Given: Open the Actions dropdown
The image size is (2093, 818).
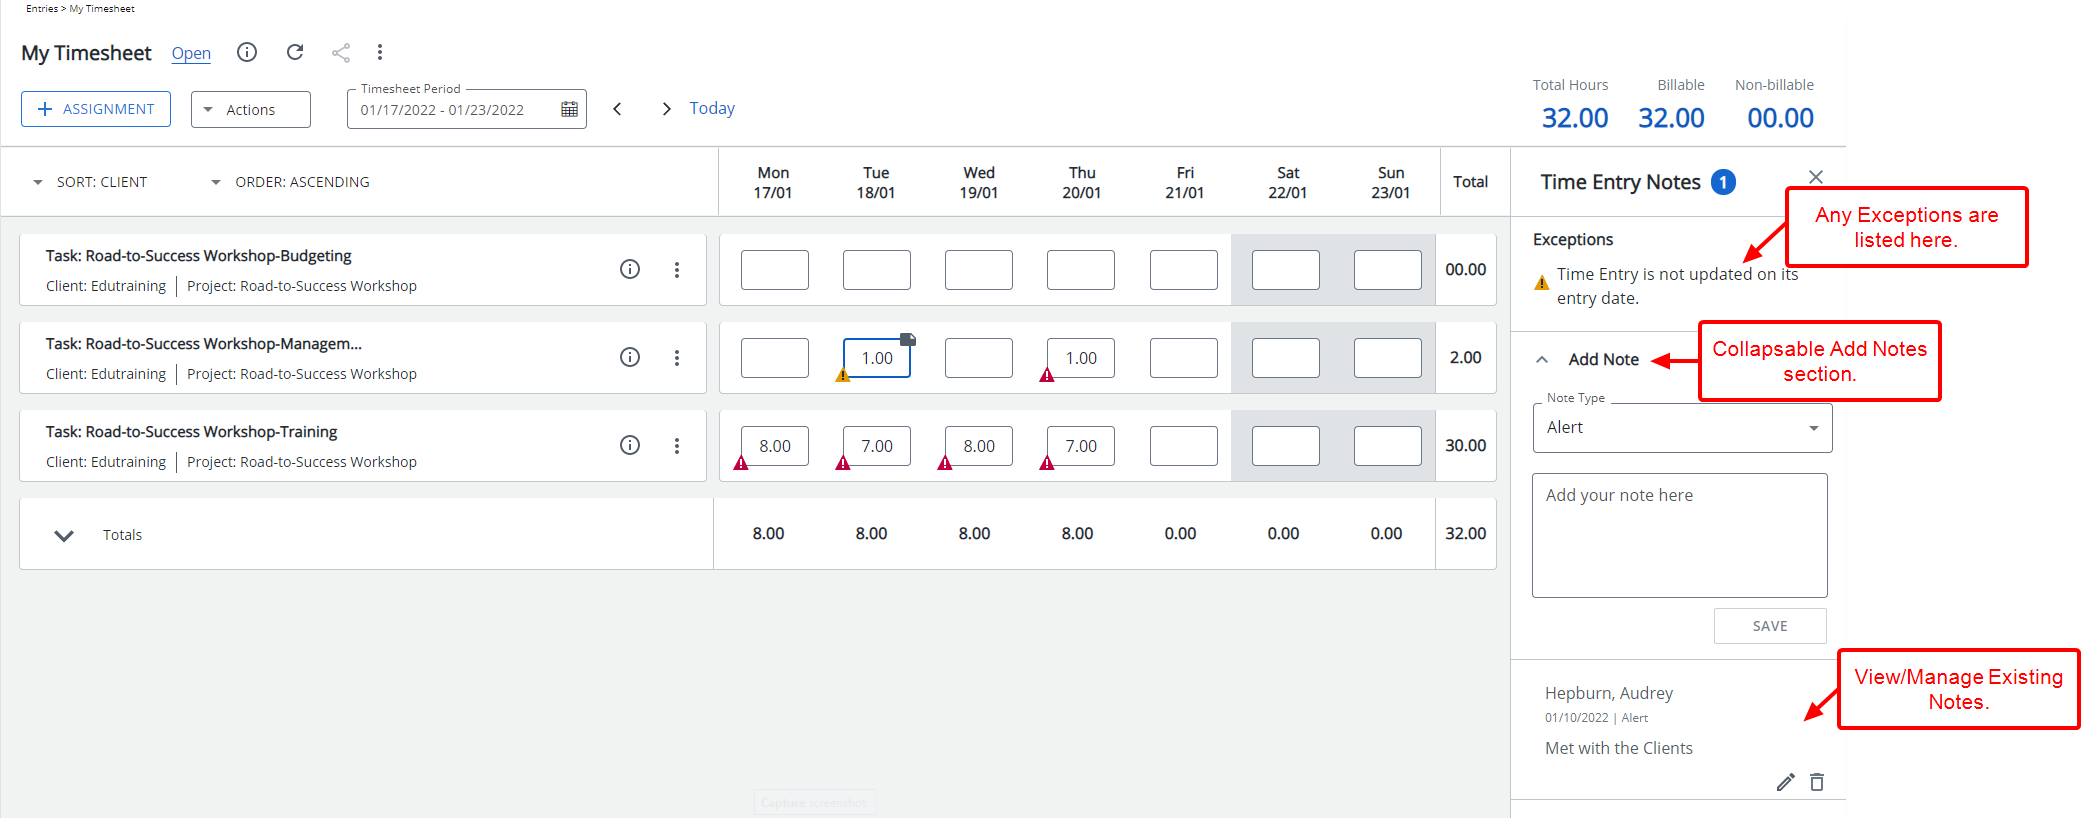Looking at the screenshot, I should (x=251, y=109).
